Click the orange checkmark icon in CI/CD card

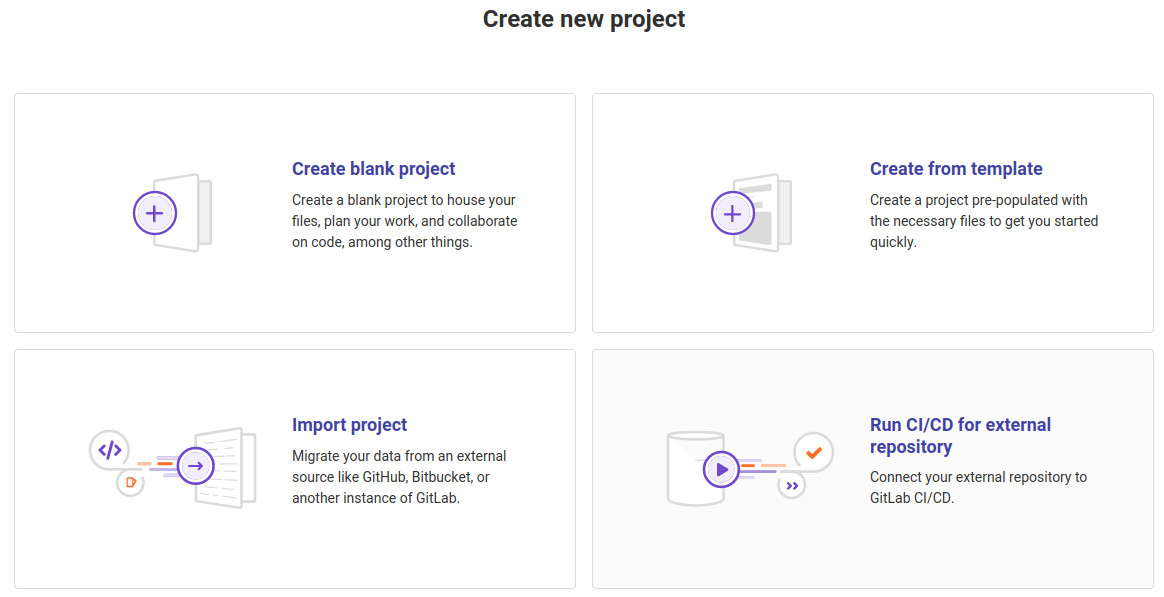(x=814, y=452)
